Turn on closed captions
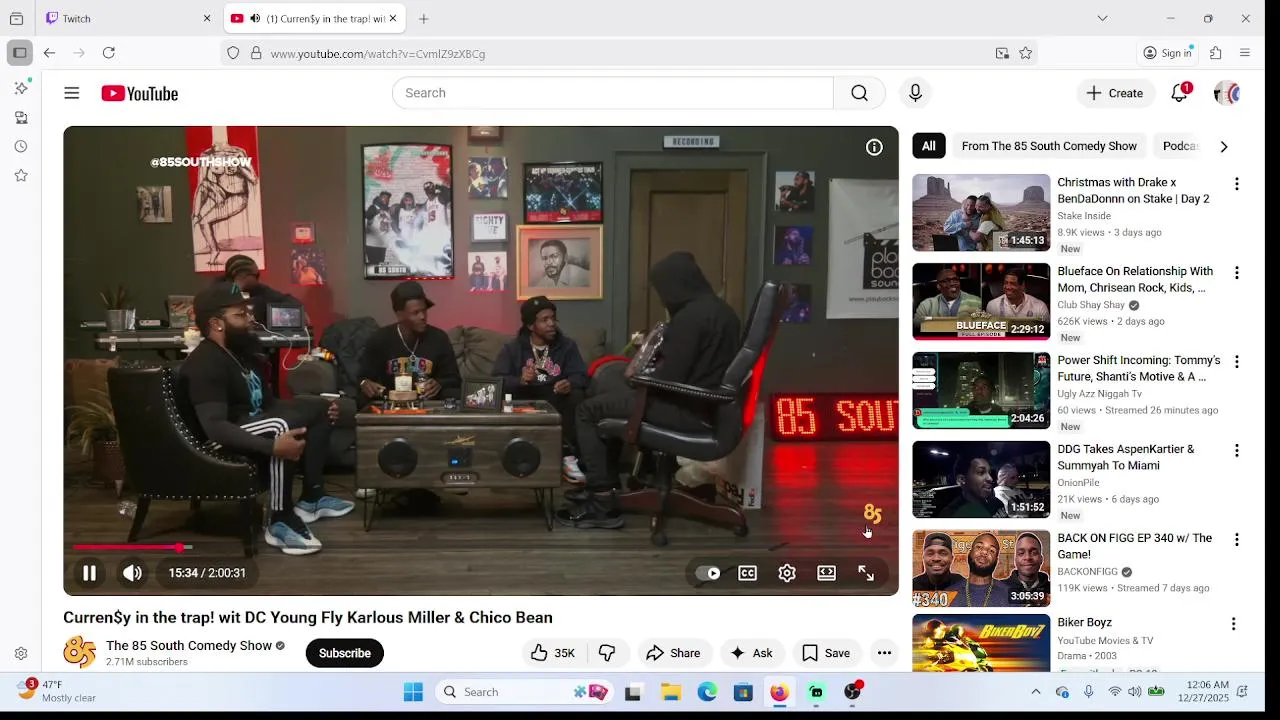This screenshot has width=1280, height=720. pos(747,573)
